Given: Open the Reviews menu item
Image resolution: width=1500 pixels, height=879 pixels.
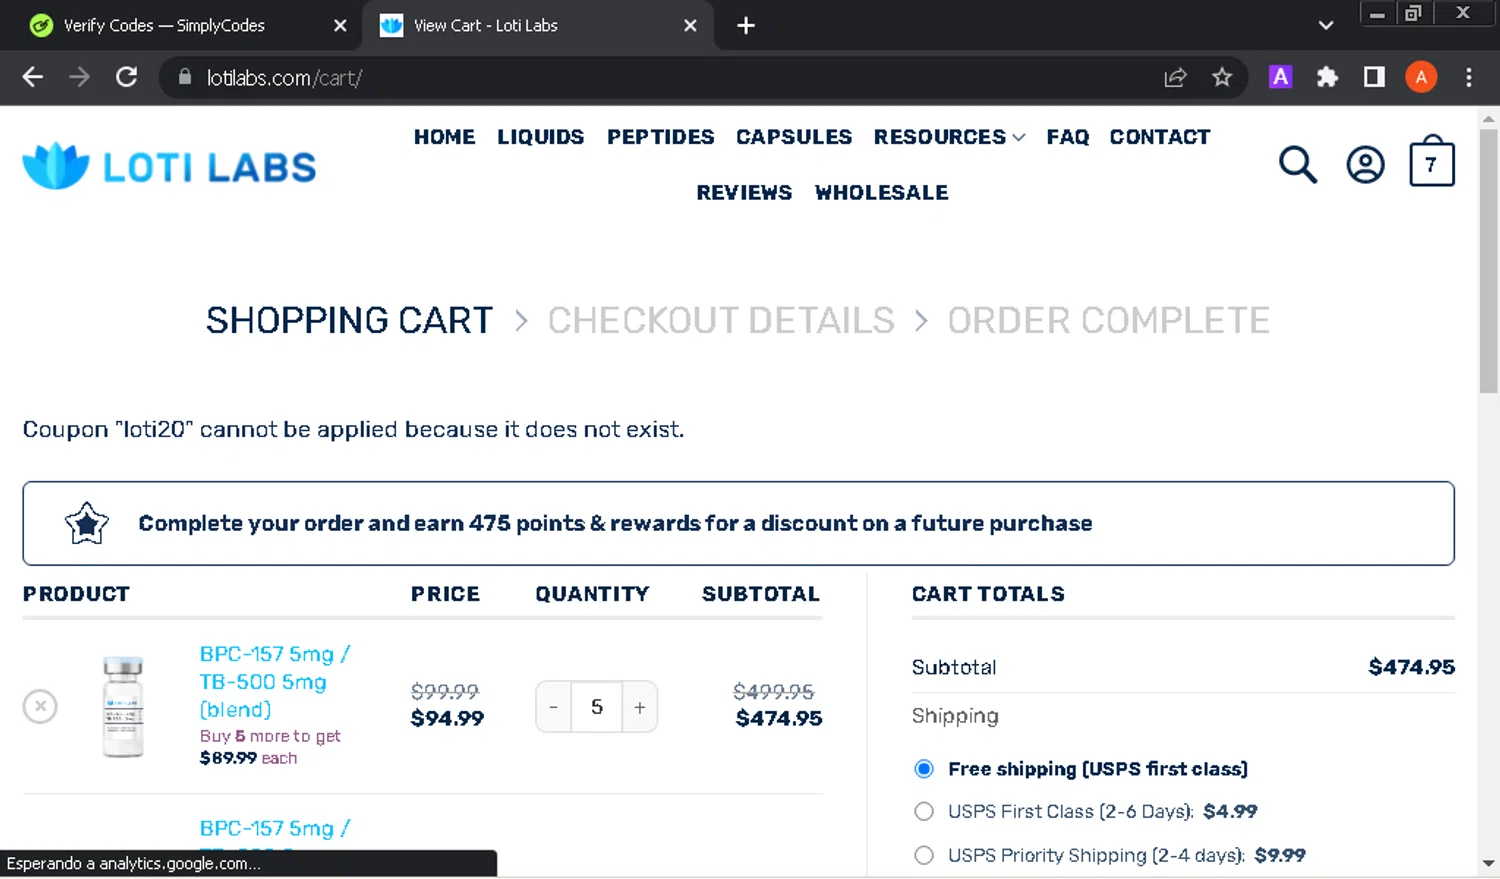Looking at the screenshot, I should pos(744,193).
